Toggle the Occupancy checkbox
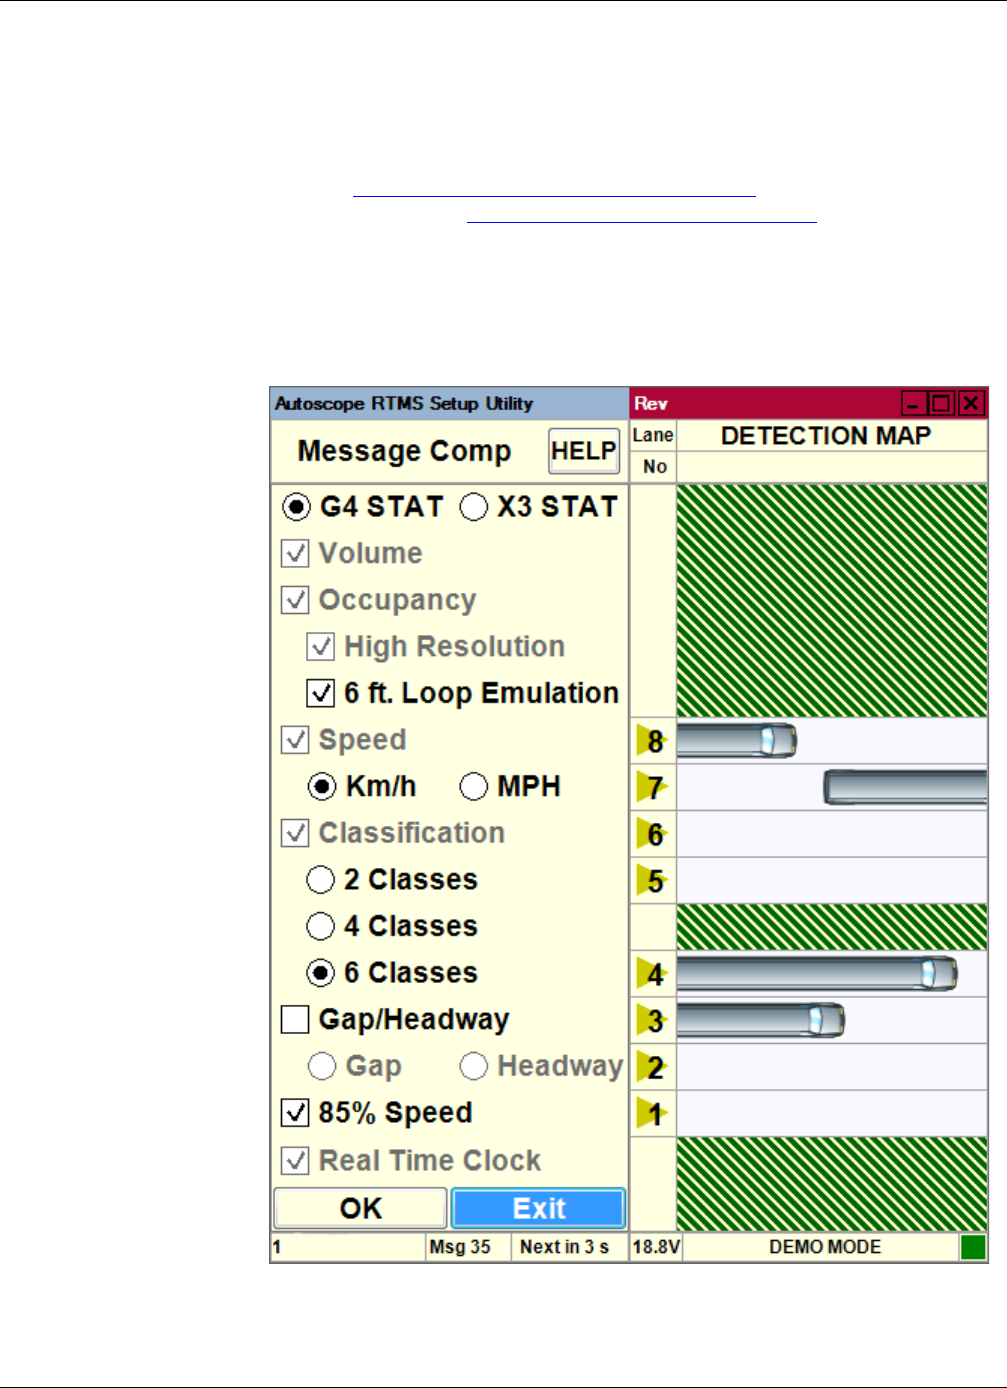Image resolution: width=1007 pixels, height=1388 pixels. [x=295, y=600]
